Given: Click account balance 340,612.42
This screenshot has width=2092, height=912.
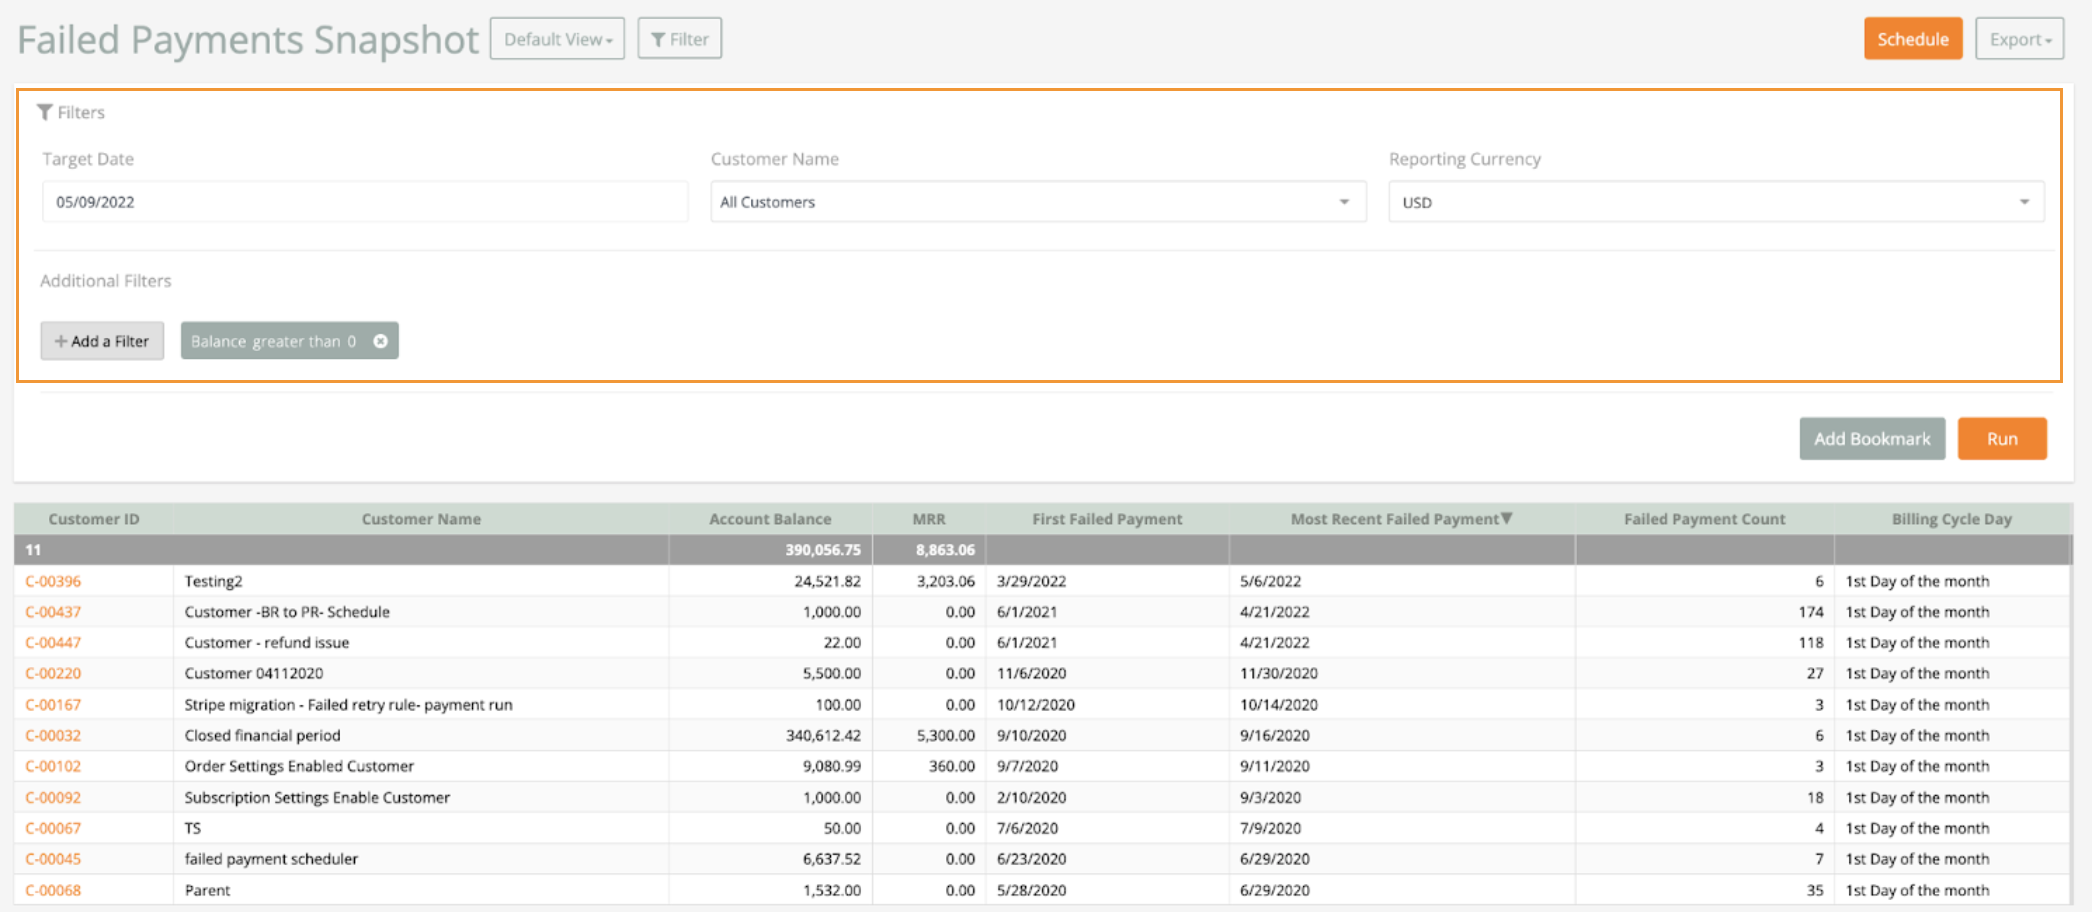Looking at the screenshot, I should 823,736.
